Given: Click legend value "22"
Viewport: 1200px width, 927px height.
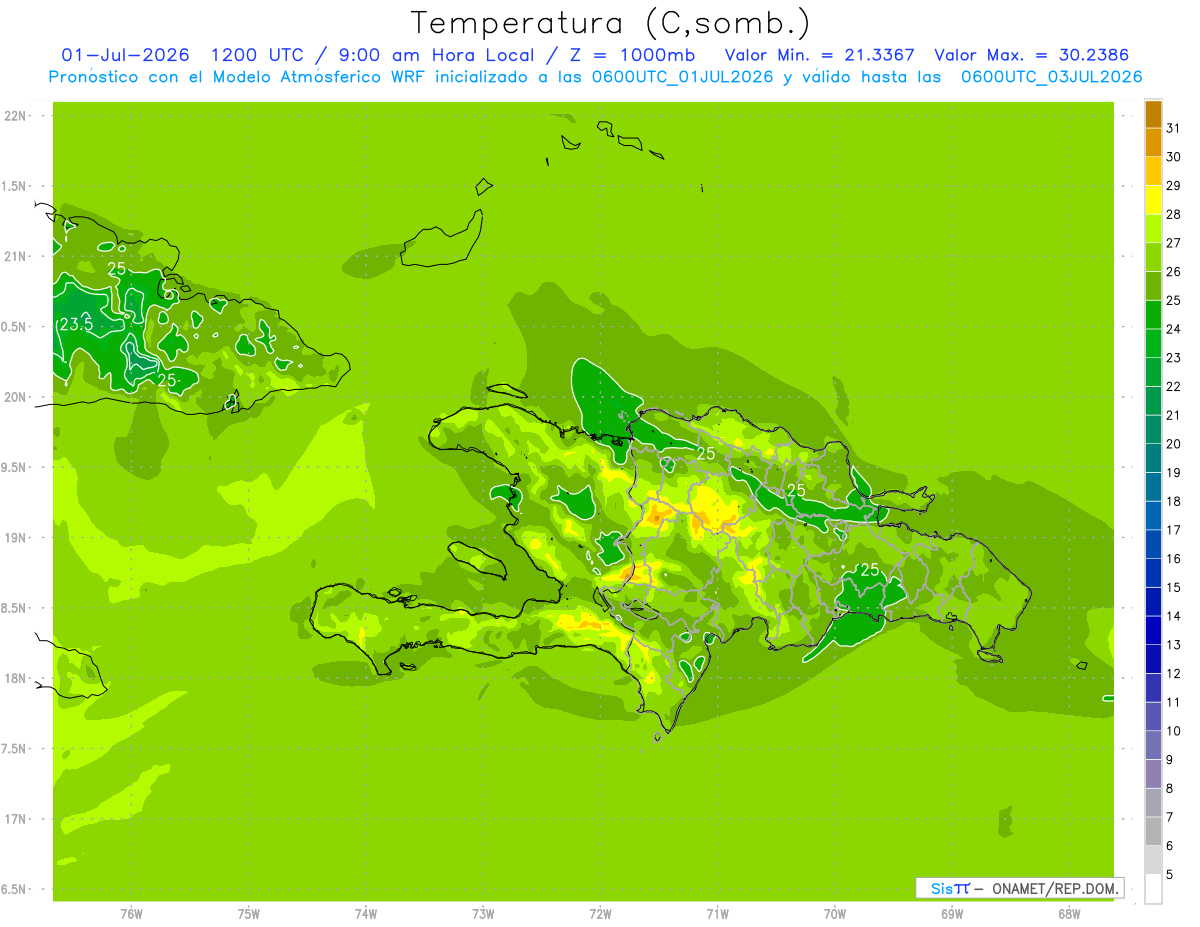Looking at the screenshot, I should pos(1173,387).
